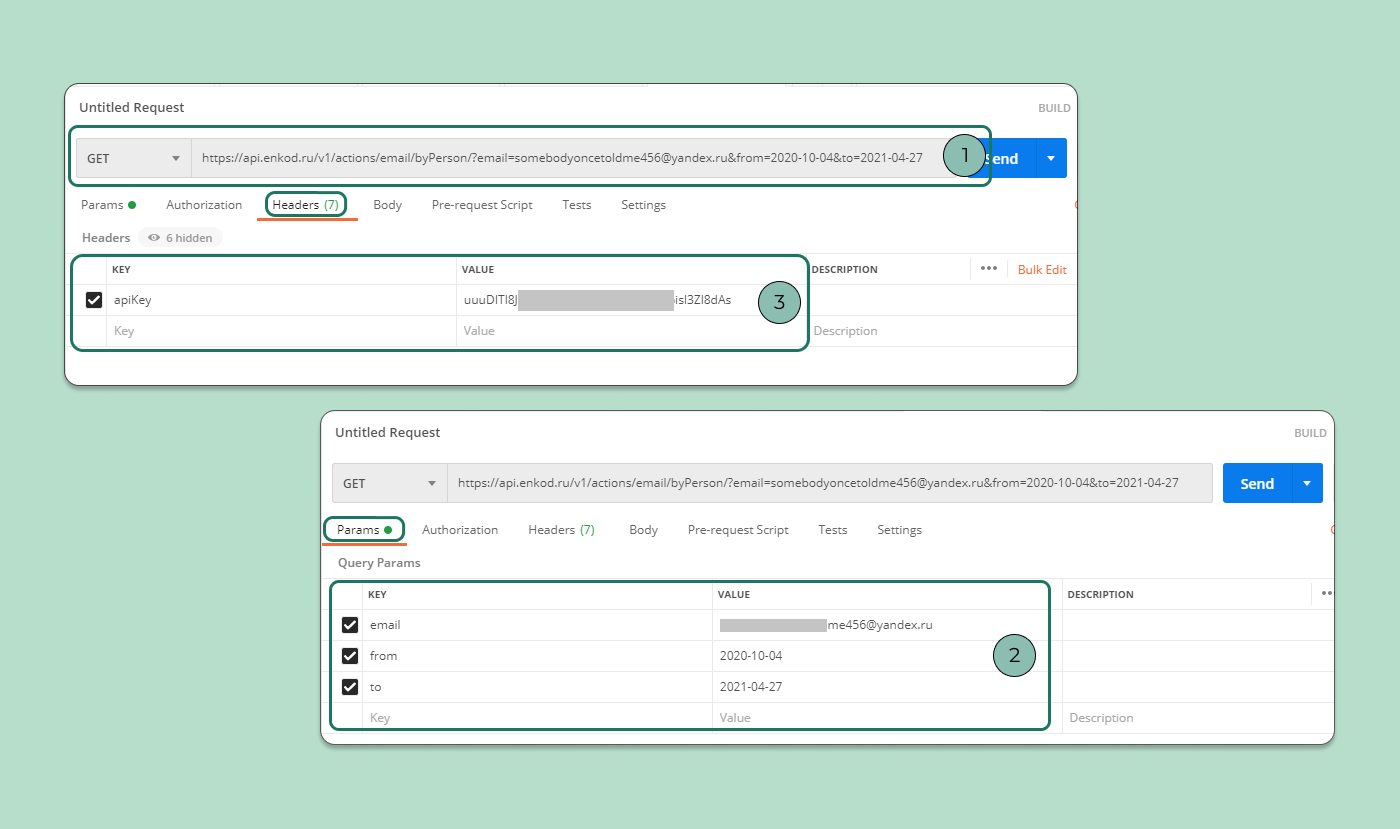Image resolution: width=1400 pixels, height=829 pixels.
Task: Open Authorization tab in top window
Action: click(x=204, y=205)
